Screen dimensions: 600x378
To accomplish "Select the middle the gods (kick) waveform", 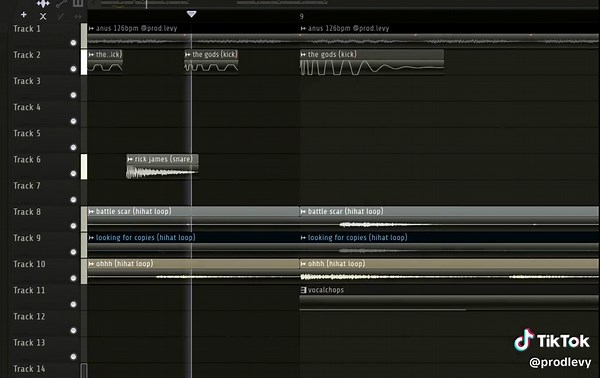I will (211, 67).
